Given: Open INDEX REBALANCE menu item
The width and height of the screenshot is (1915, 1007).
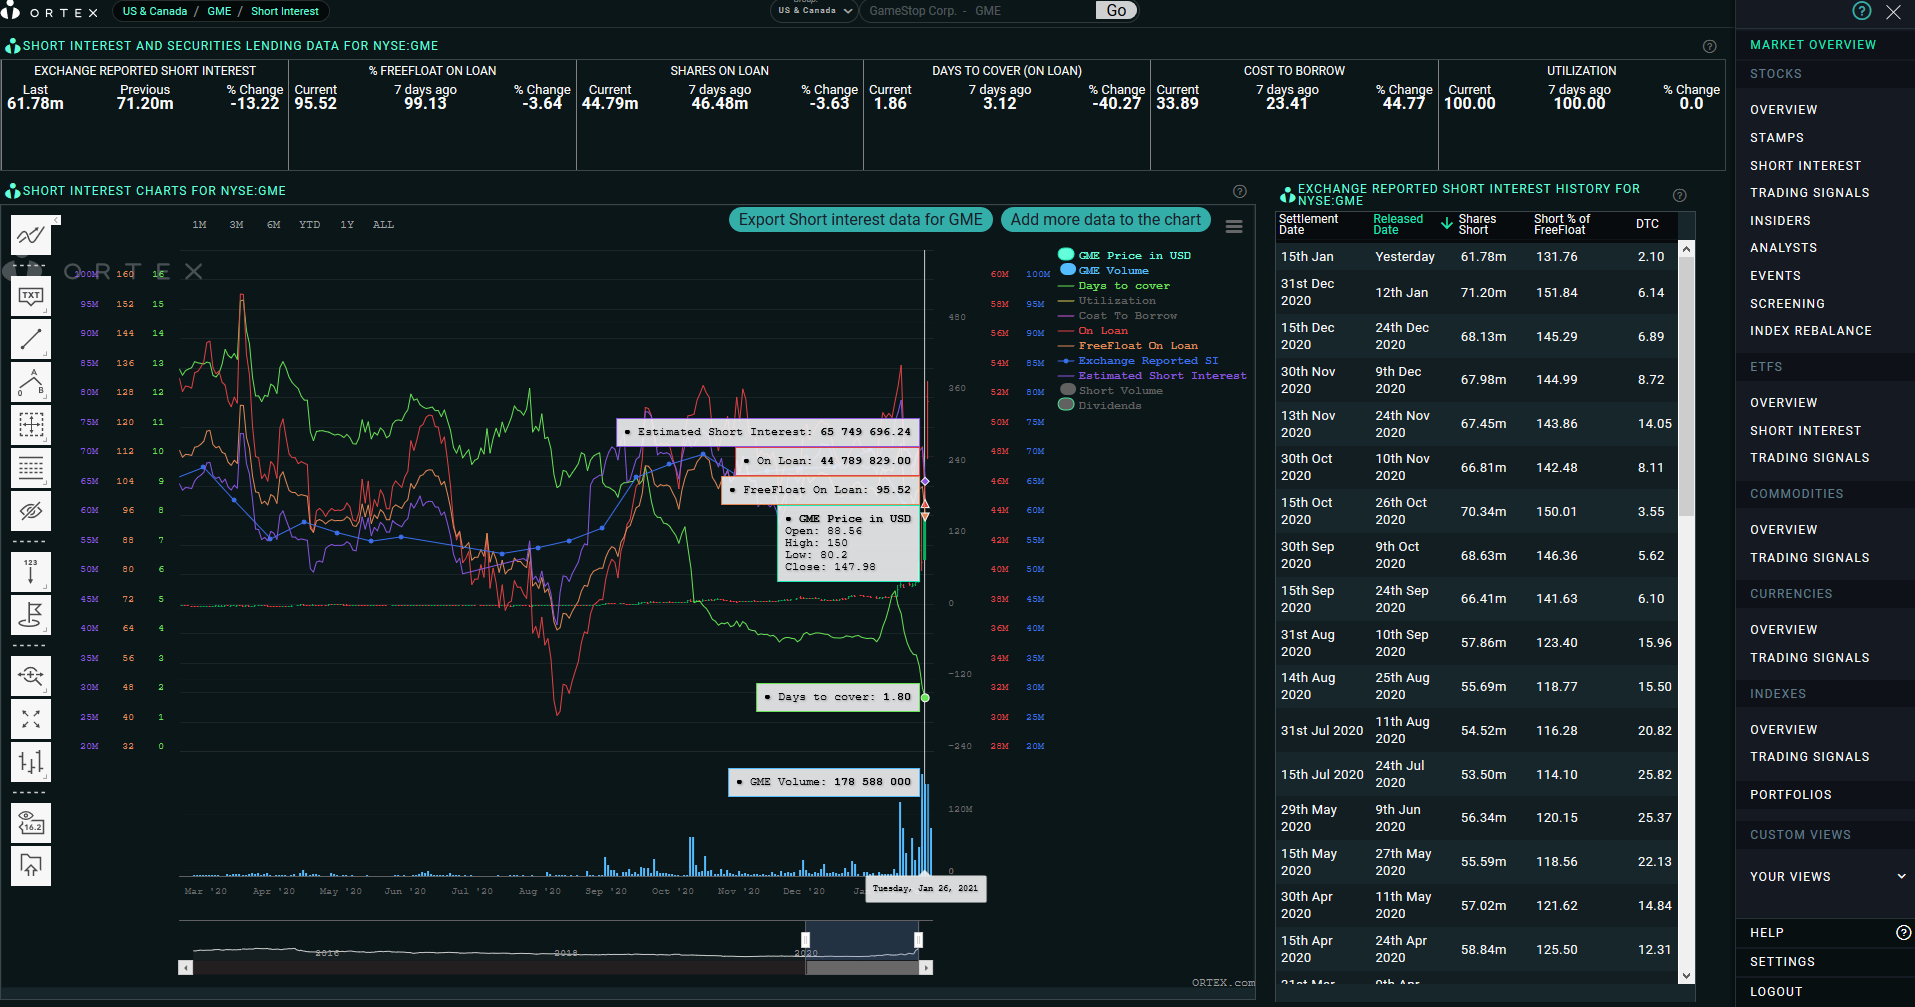Looking at the screenshot, I should (1810, 331).
